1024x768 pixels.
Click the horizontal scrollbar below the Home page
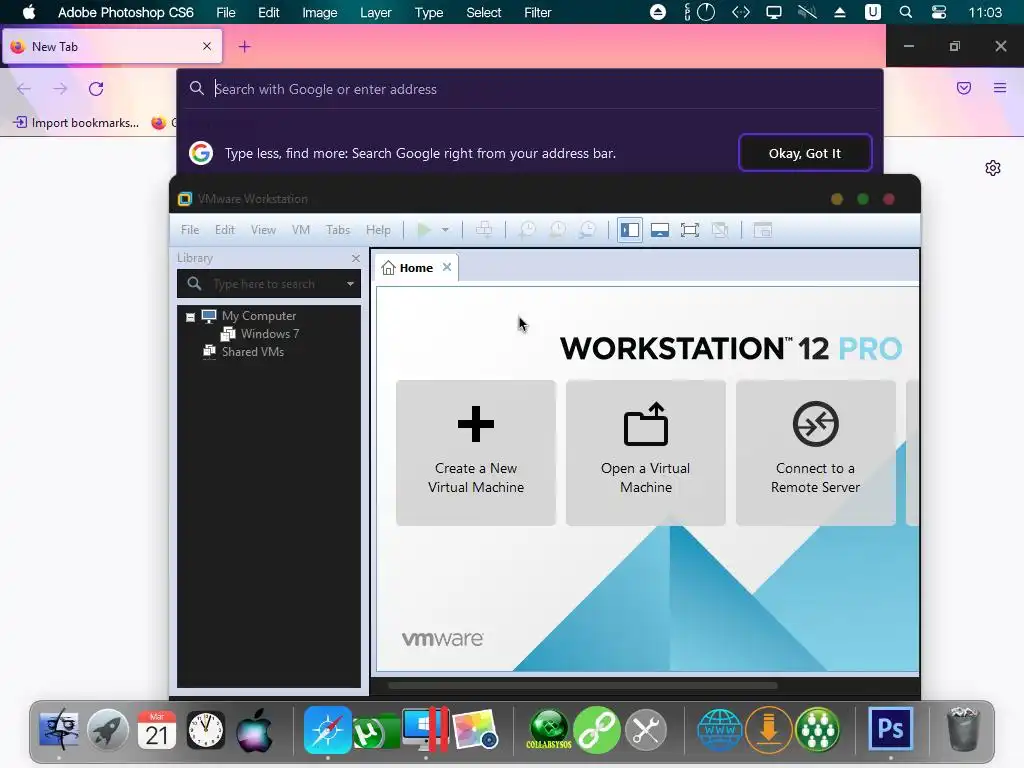pyautogui.click(x=583, y=686)
